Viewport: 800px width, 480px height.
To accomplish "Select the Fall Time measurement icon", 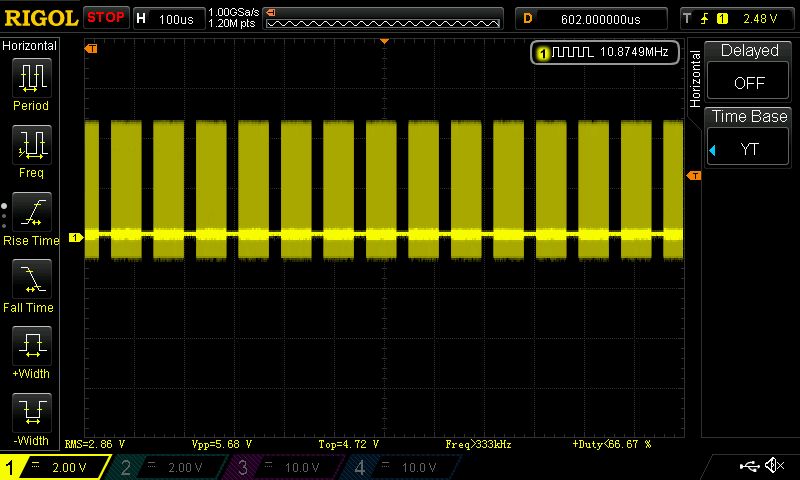I will (32, 279).
